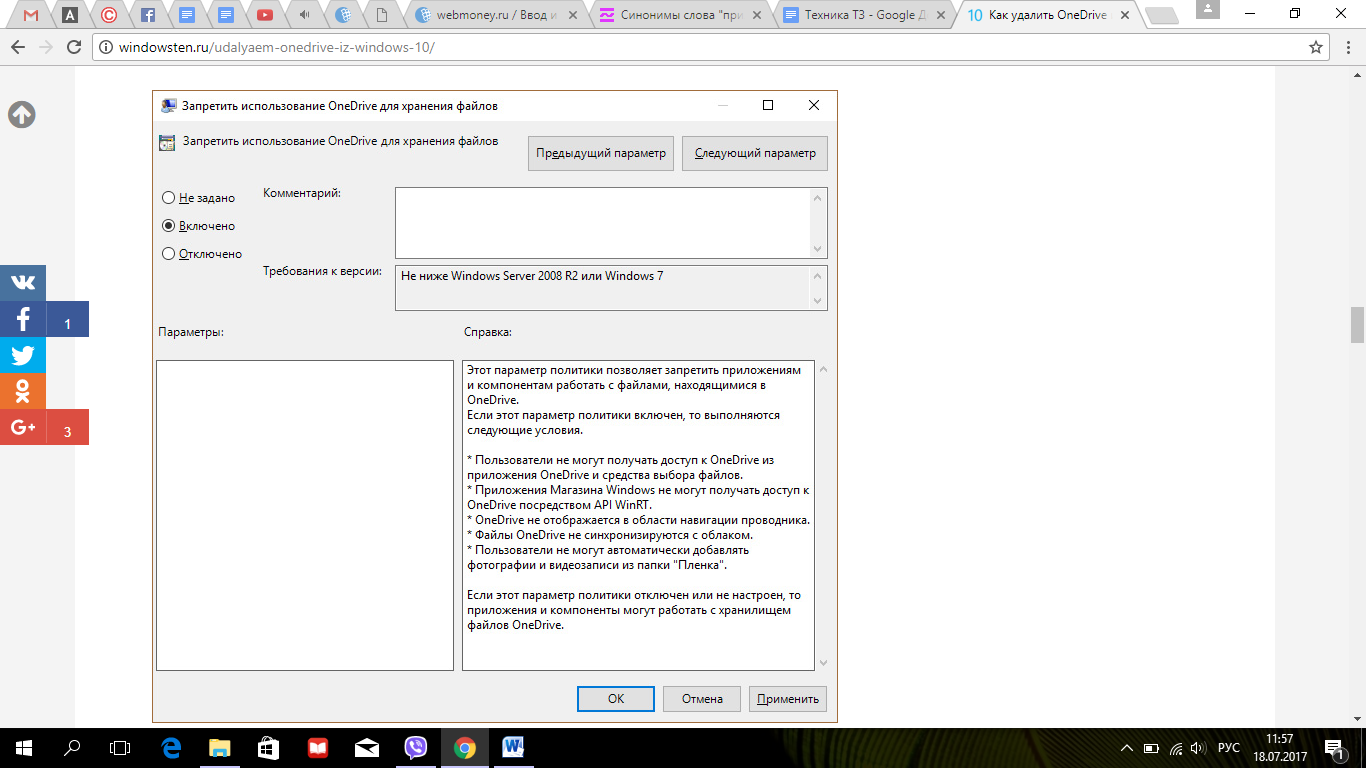Switch to 'Техника ТЗ - Google' tab
Viewport: 1366px width, 768px height.
tap(862, 15)
